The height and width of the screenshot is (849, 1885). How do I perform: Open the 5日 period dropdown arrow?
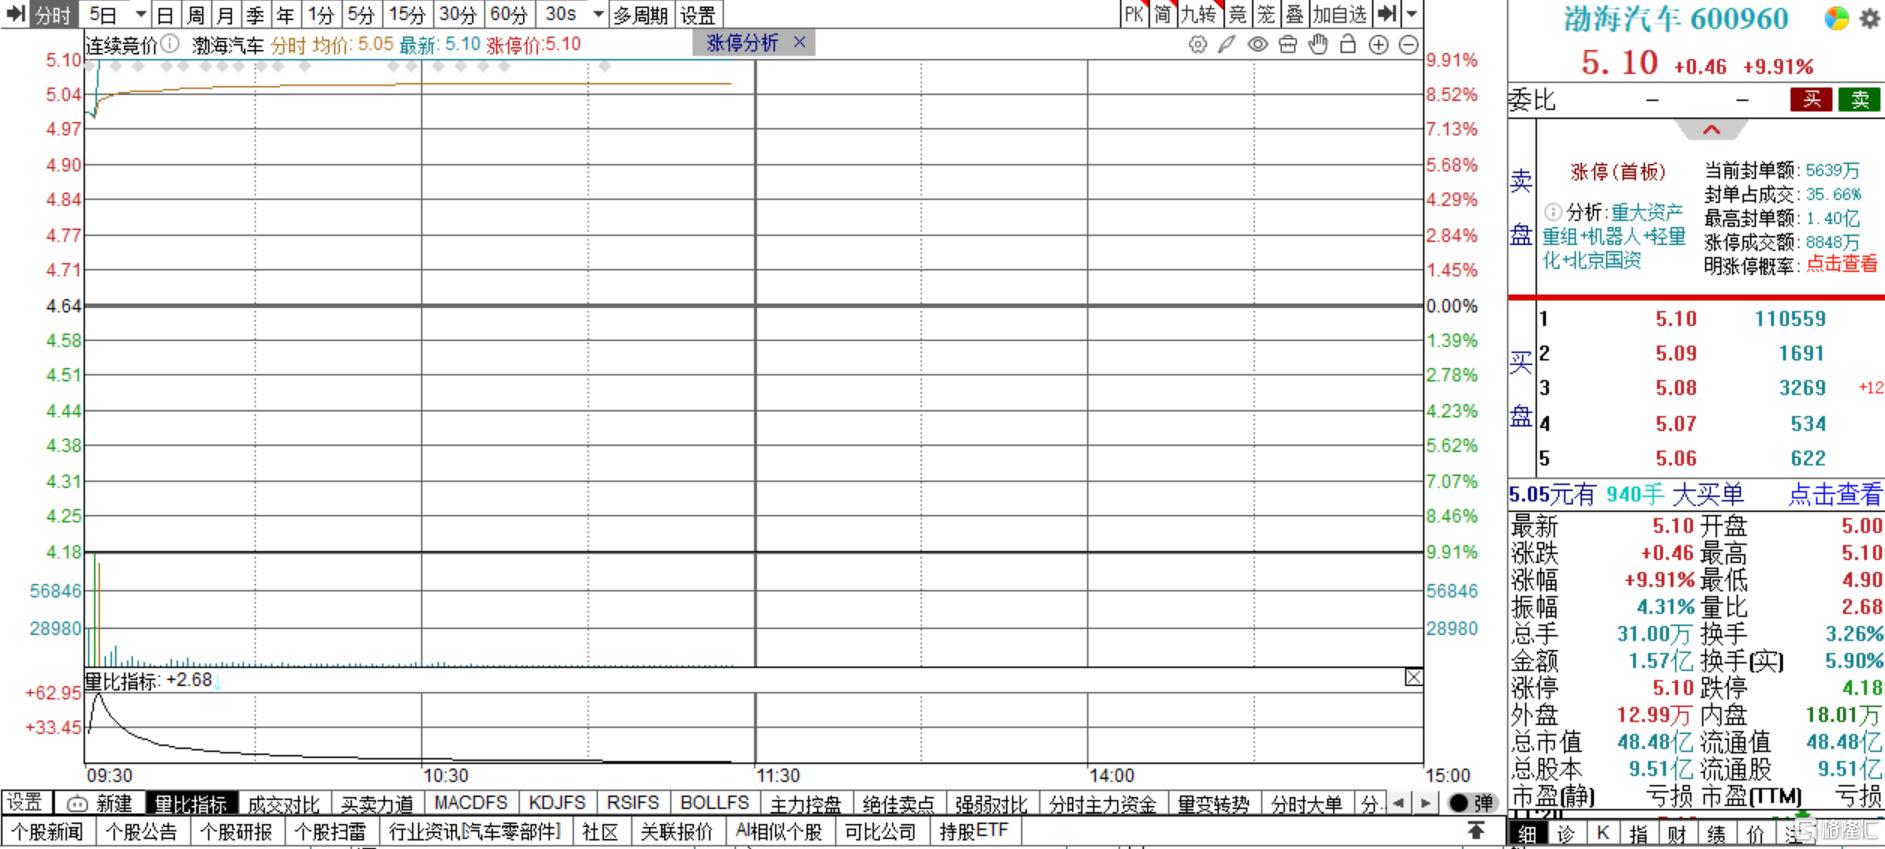pyautogui.click(x=141, y=15)
